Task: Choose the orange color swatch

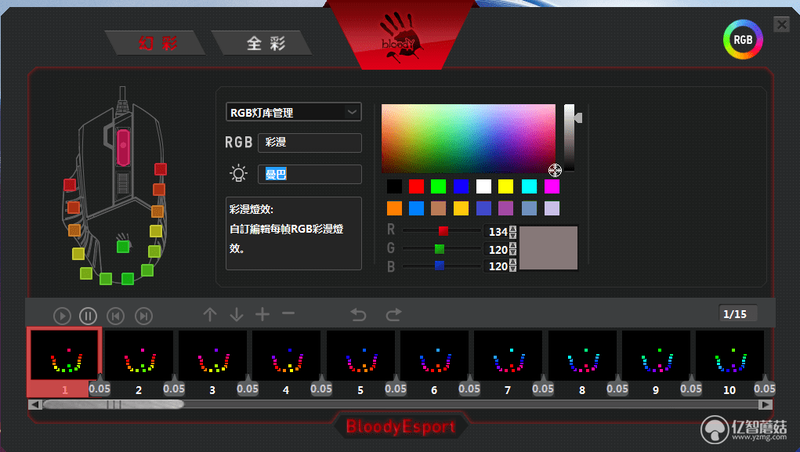Action: coord(394,208)
